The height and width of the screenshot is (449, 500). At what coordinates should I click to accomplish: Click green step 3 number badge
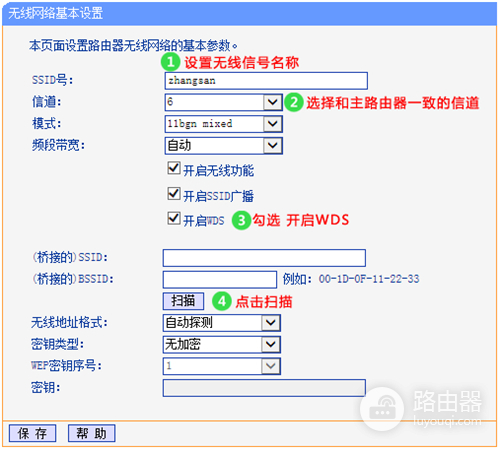click(x=241, y=220)
